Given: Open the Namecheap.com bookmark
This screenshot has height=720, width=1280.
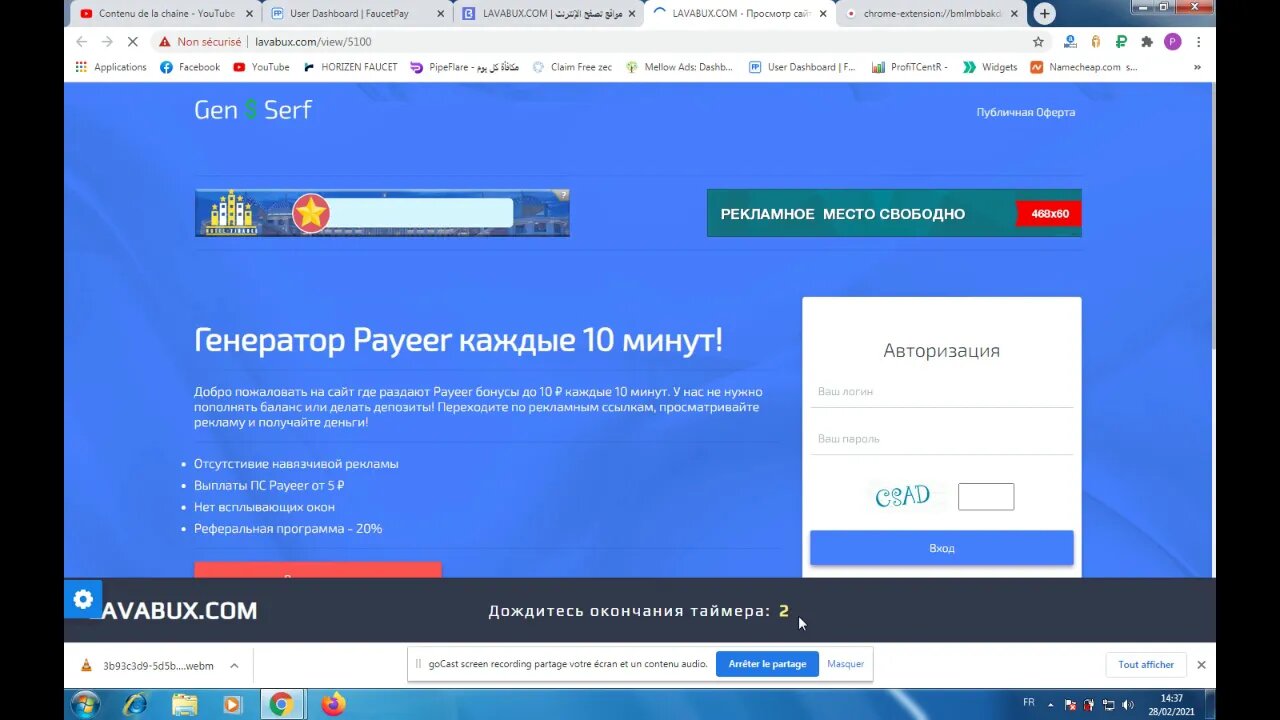Looking at the screenshot, I should point(1084,67).
